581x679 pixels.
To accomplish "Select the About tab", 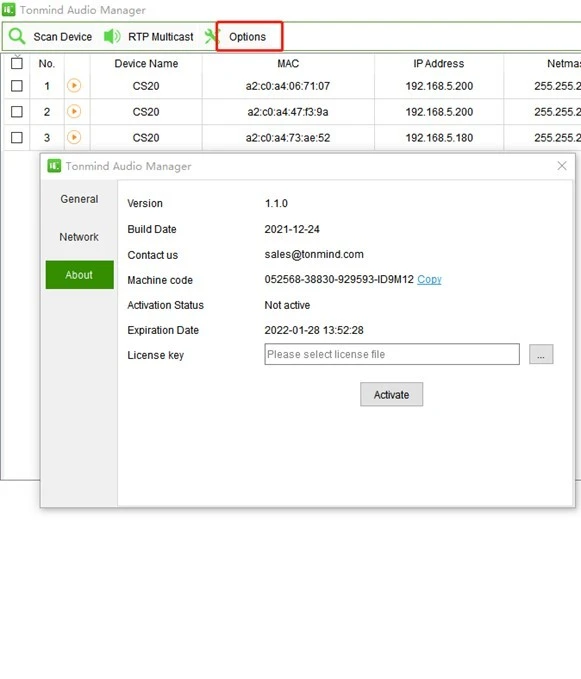I will point(80,275).
